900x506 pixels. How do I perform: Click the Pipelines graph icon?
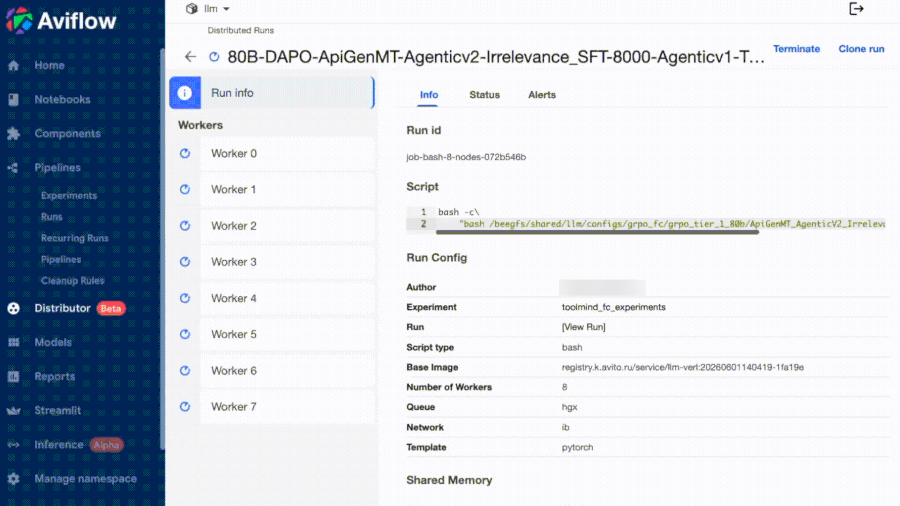tap(14, 168)
